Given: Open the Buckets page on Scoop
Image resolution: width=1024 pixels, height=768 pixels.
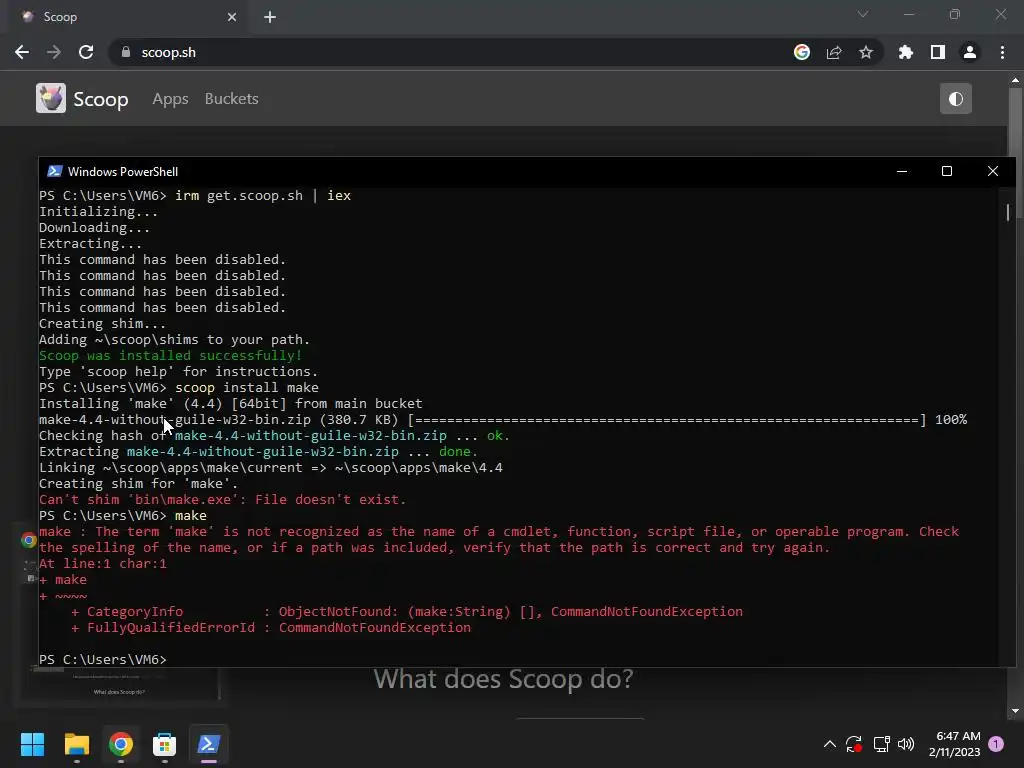Looking at the screenshot, I should (231, 99).
